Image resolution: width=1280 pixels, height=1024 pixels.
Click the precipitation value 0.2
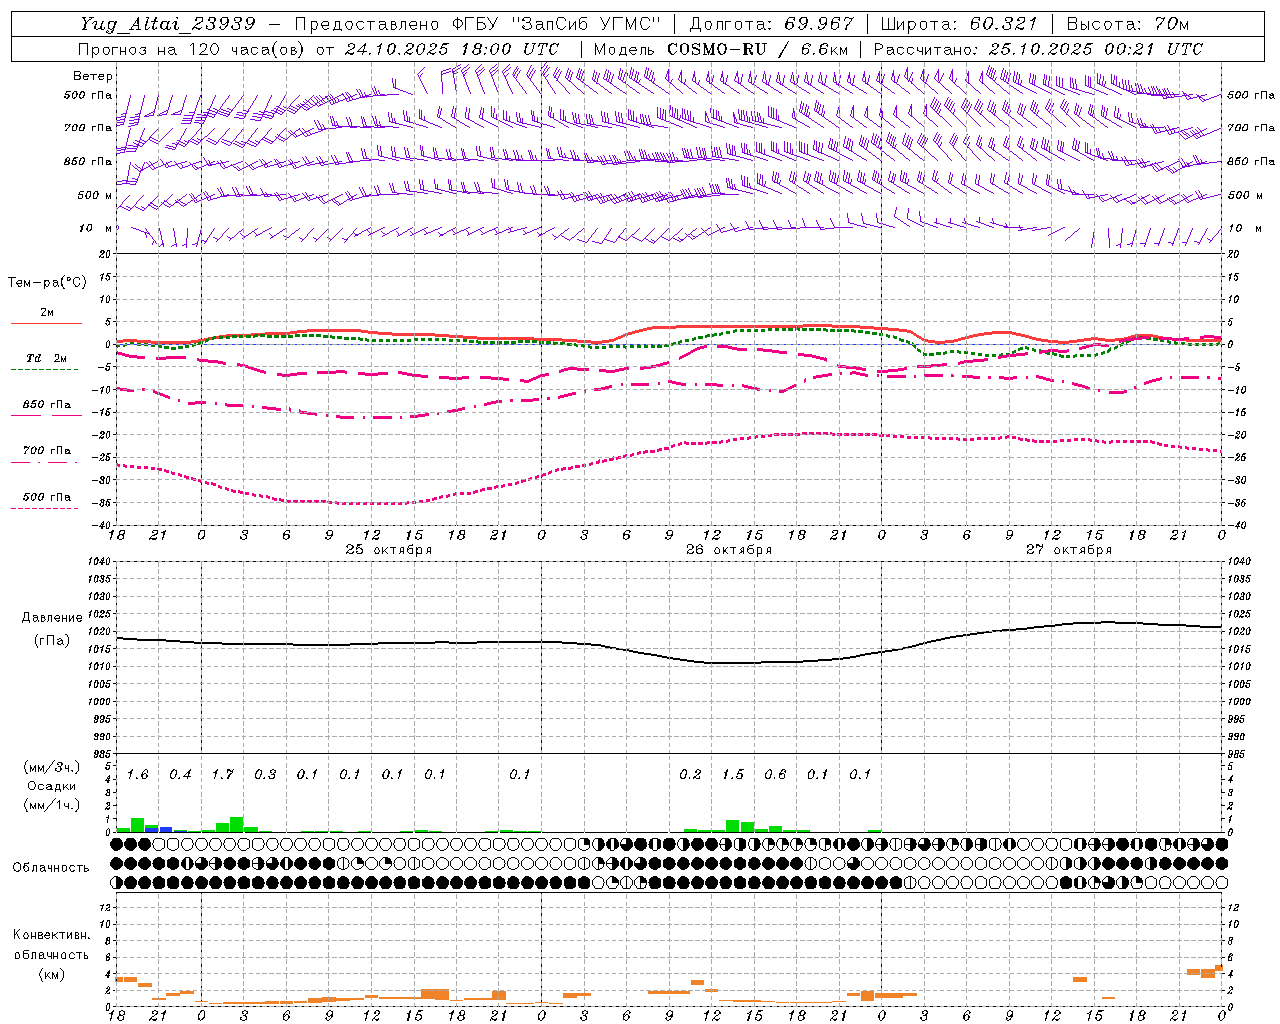tap(690, 775)
